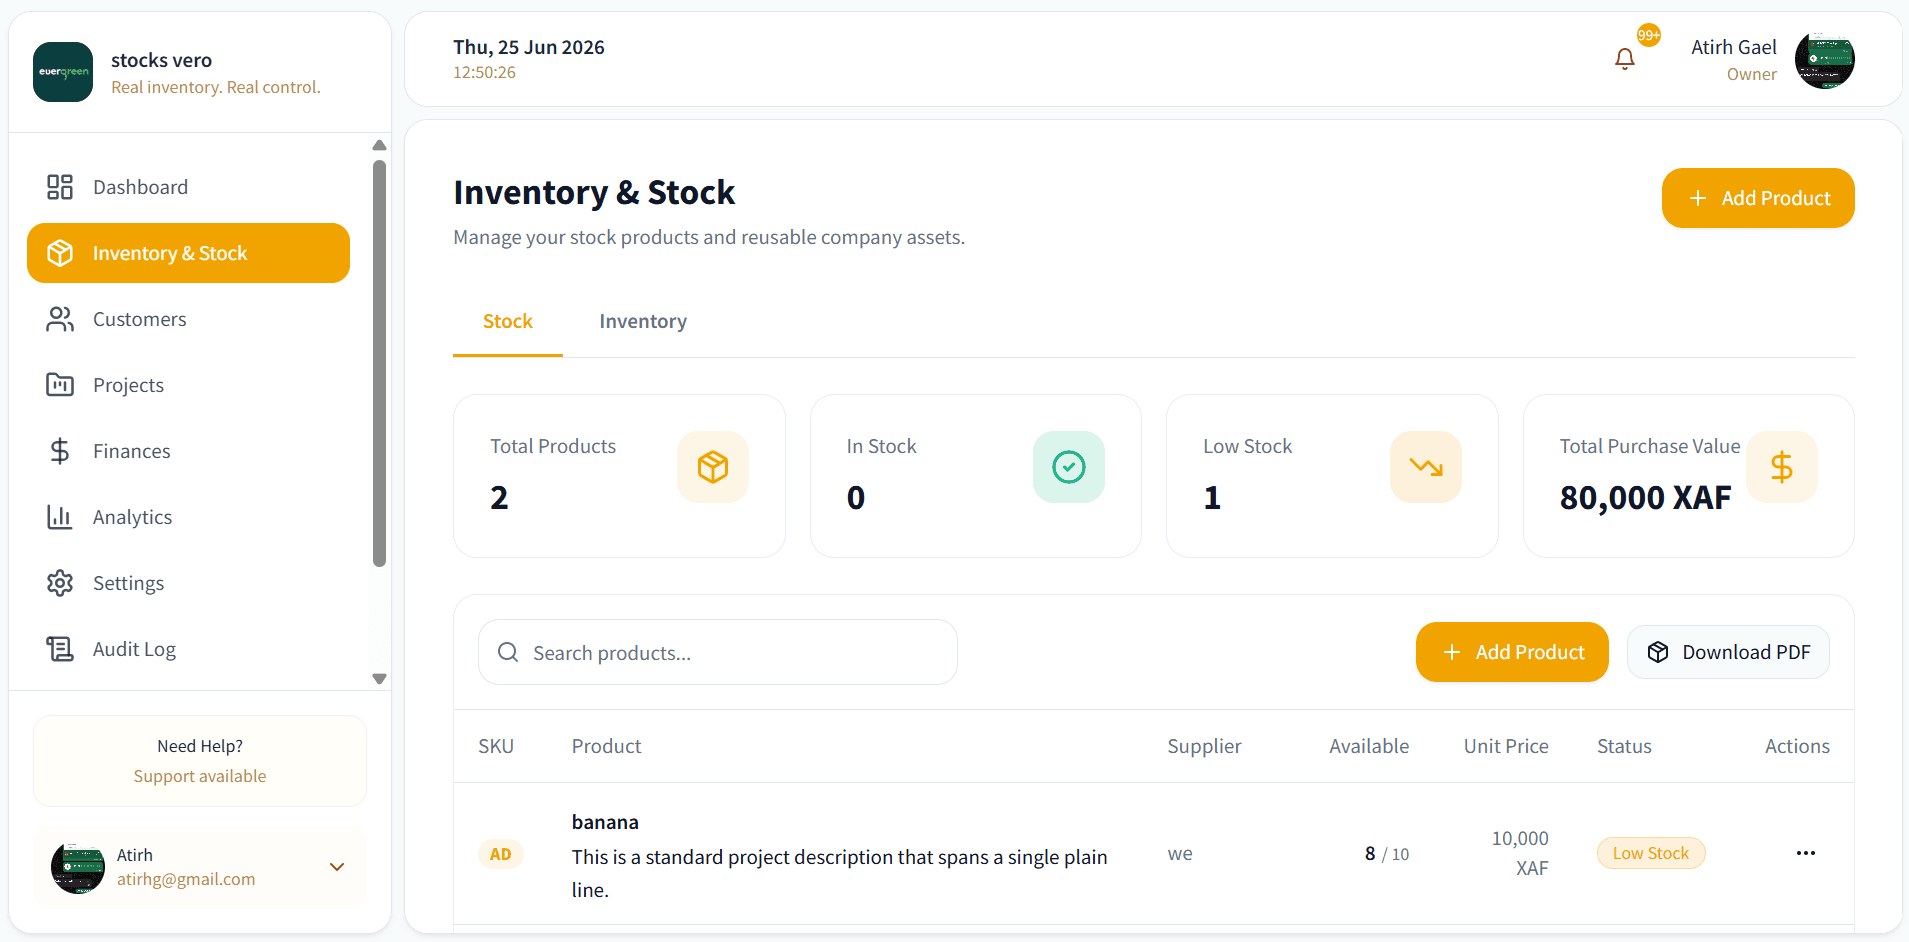Click the In Stock checkmark icon
1909x942 pixels.
tap(1069, 467)
